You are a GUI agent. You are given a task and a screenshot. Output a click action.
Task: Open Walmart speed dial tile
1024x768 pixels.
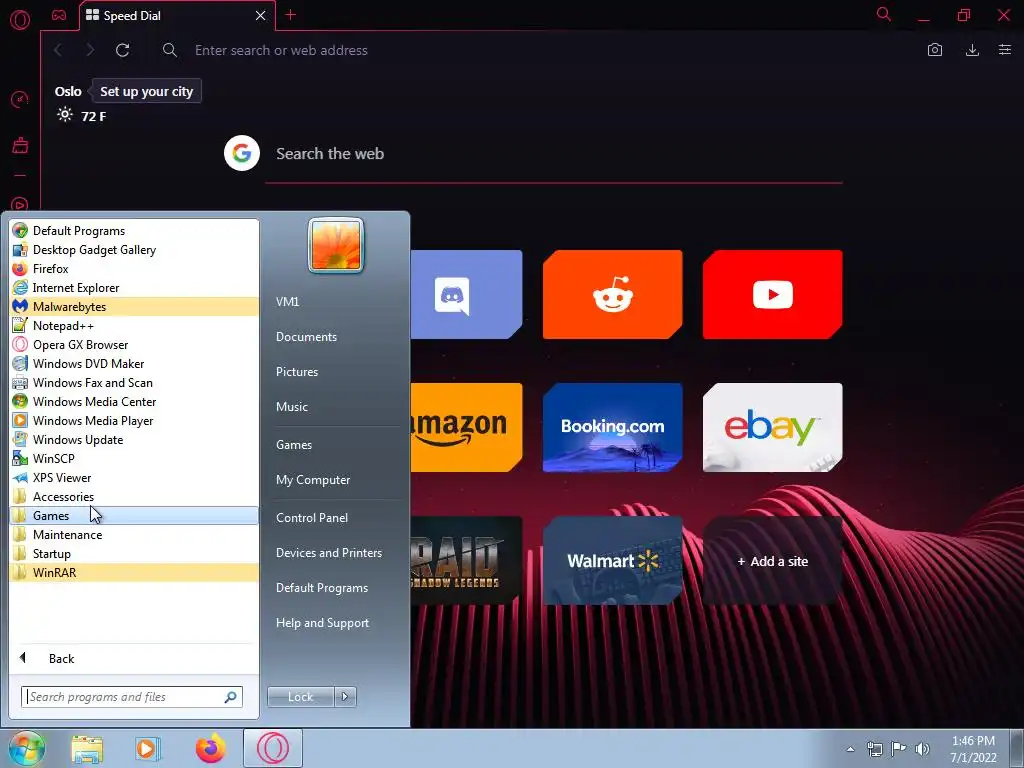coord(613,560)
